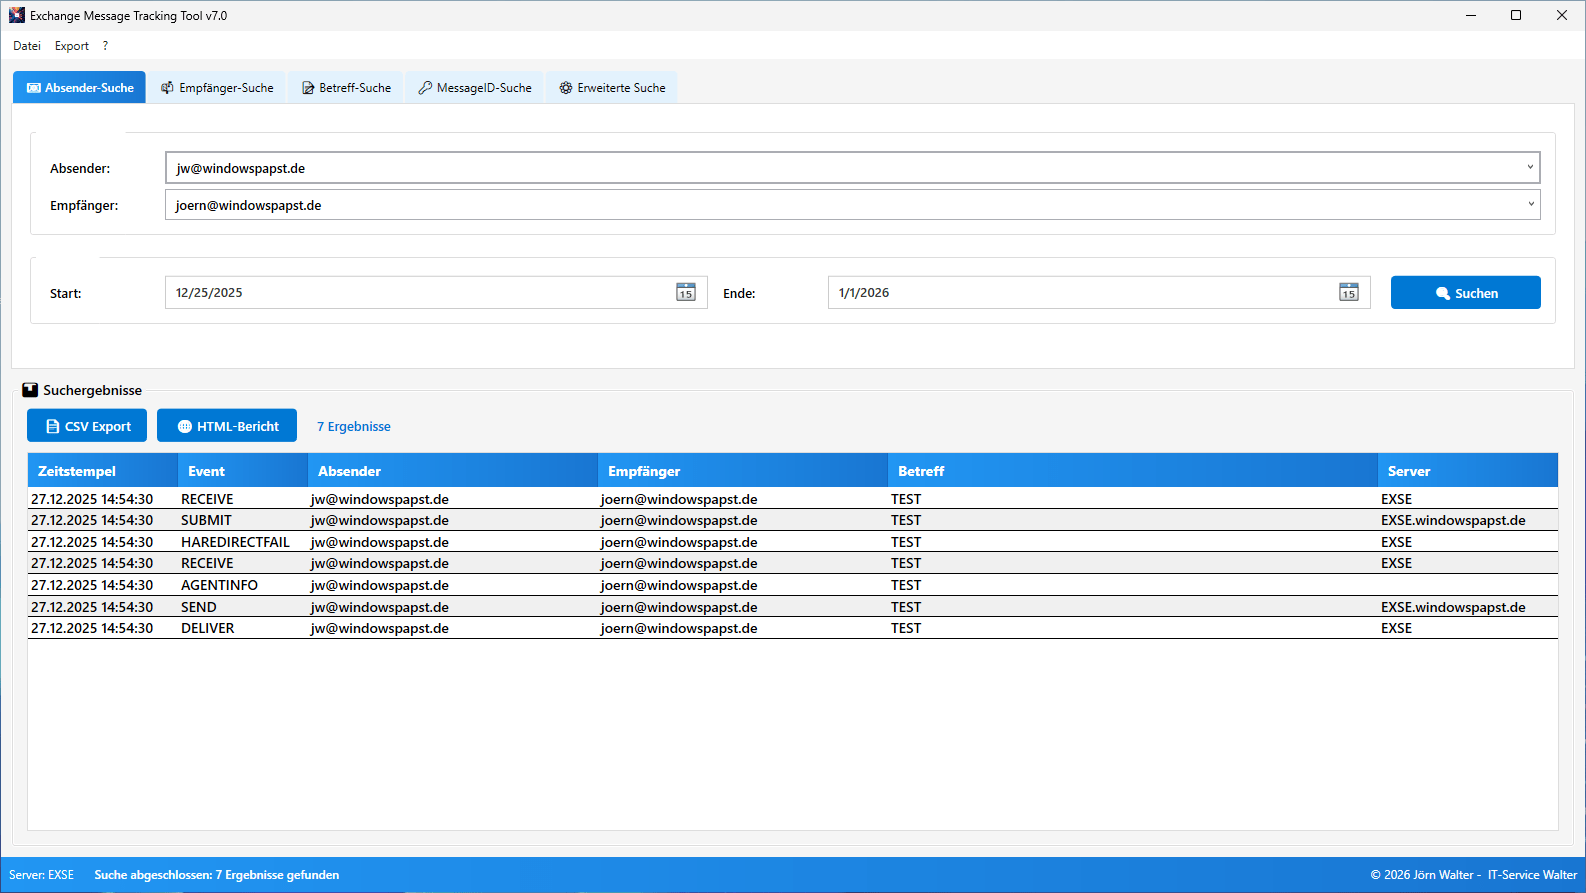Screen dimensions: 1586x893
Task: Open the Ende date calendar picker
Action: click(x=1348, y=292)
